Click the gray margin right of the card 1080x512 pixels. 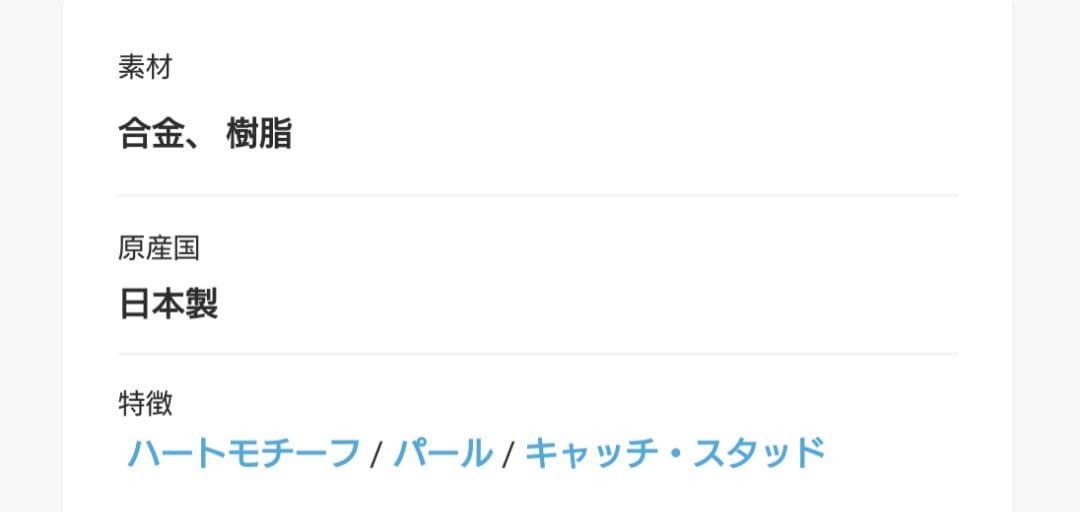click(x=1046, y=256)
